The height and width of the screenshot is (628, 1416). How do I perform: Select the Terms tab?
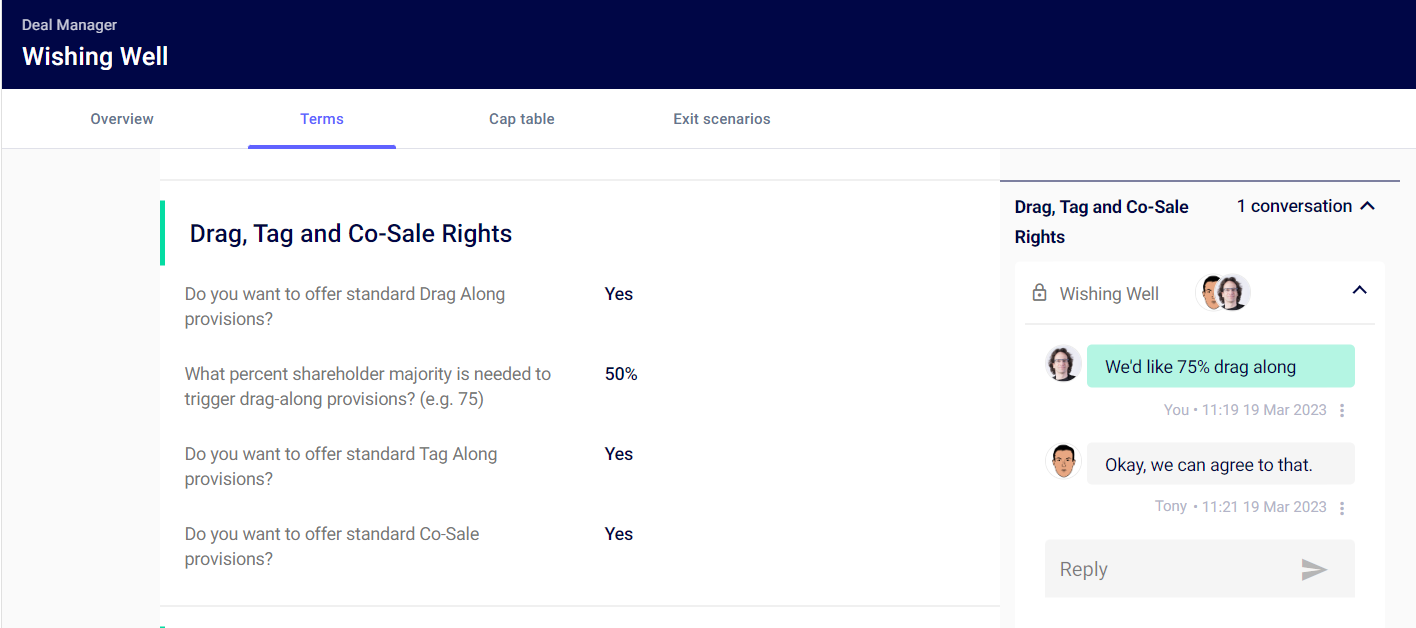coord(322,119)
